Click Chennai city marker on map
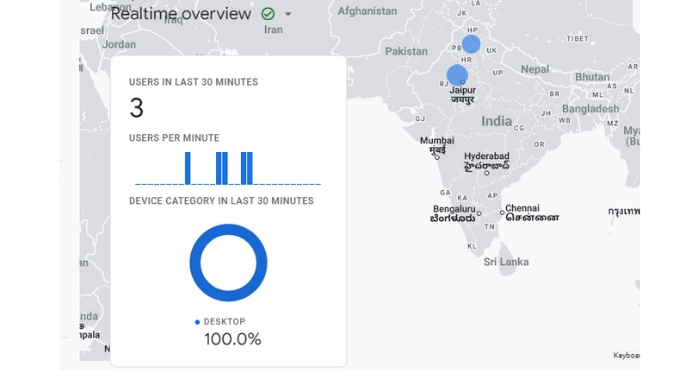Screen dimensions: 700x370 (x=502, y=213)
